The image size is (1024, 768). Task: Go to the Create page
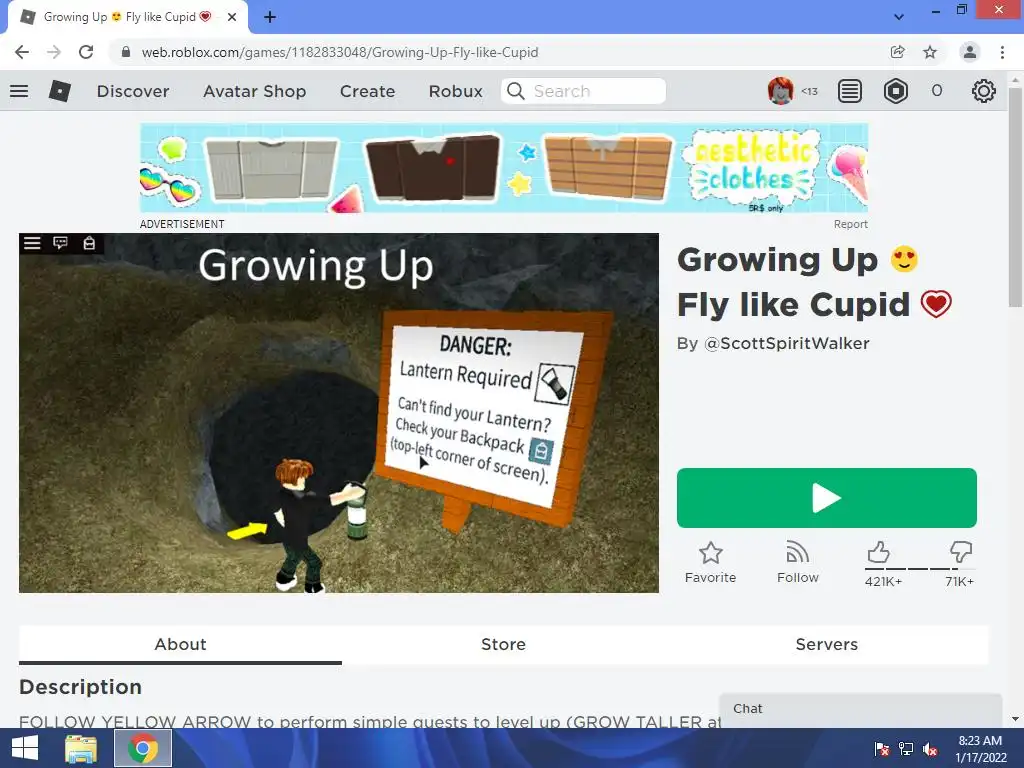tap(367, 91)
